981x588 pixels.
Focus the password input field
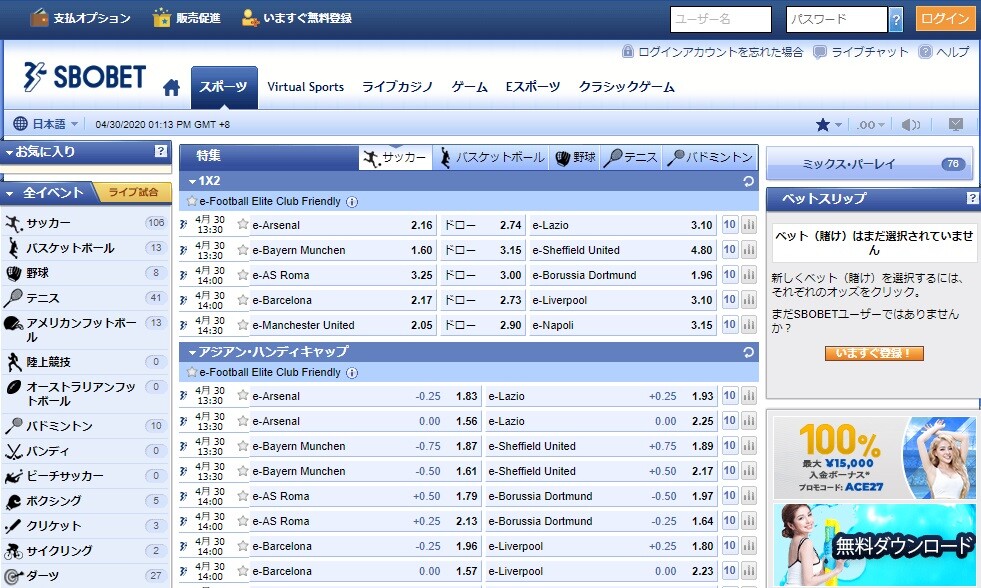pyautogui.click(x=837, y=19)
